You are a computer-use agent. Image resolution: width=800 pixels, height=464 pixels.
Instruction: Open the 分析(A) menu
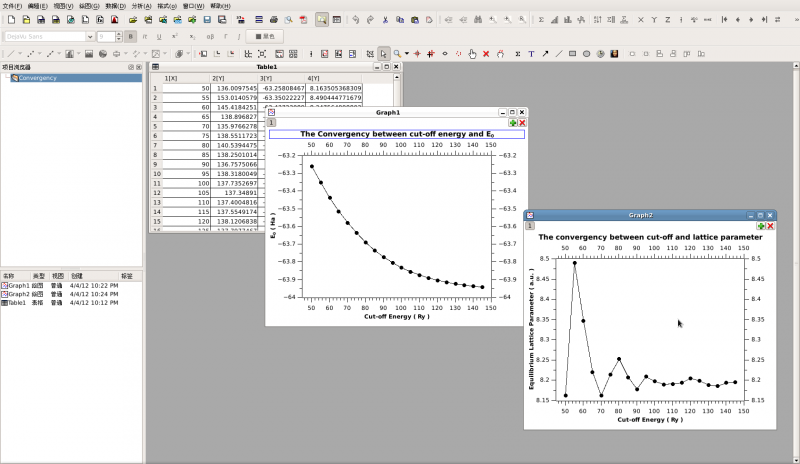[141, 6]
